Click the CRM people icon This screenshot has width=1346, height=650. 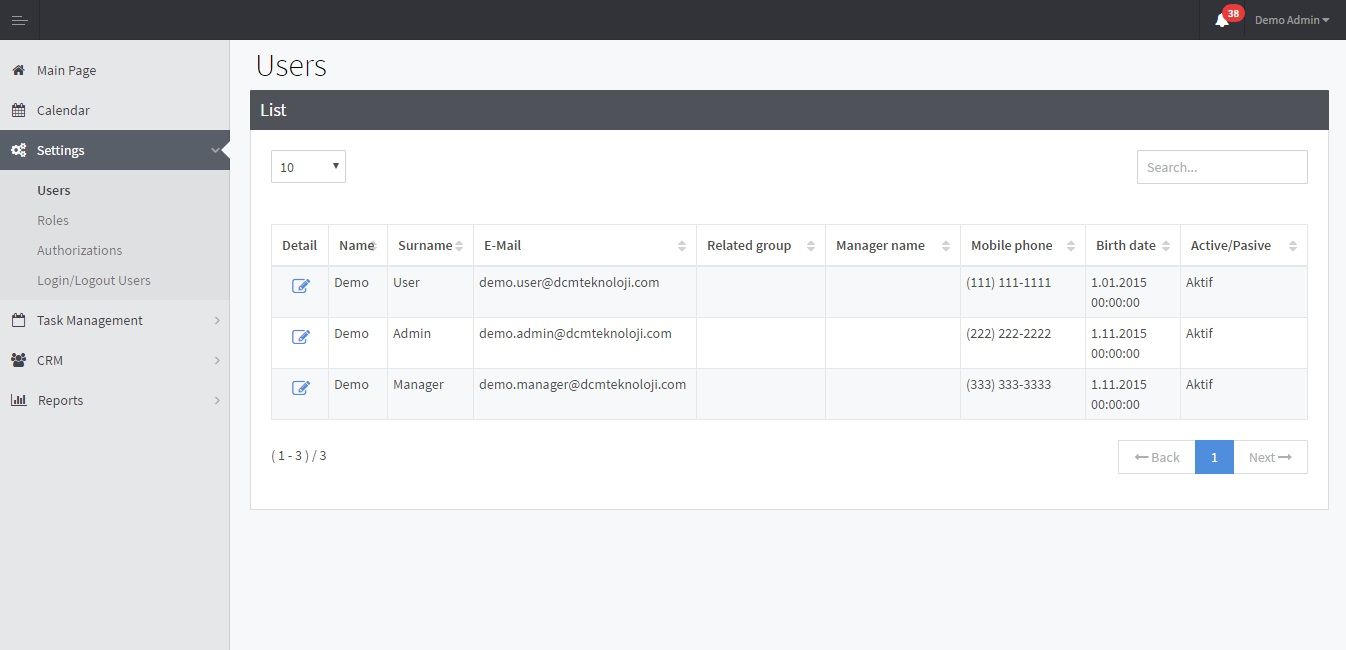point(18,360)
